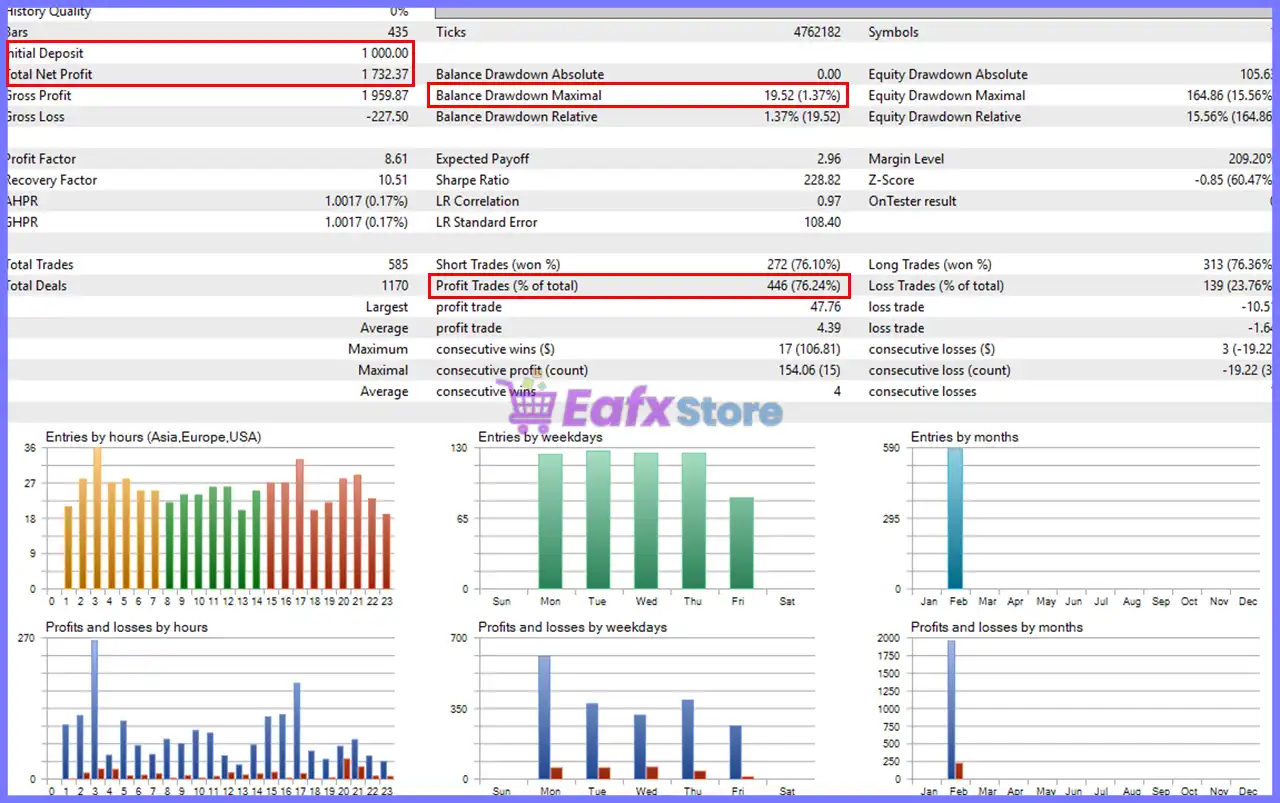Select the Long Trades (won %) label

click(930, 264)
